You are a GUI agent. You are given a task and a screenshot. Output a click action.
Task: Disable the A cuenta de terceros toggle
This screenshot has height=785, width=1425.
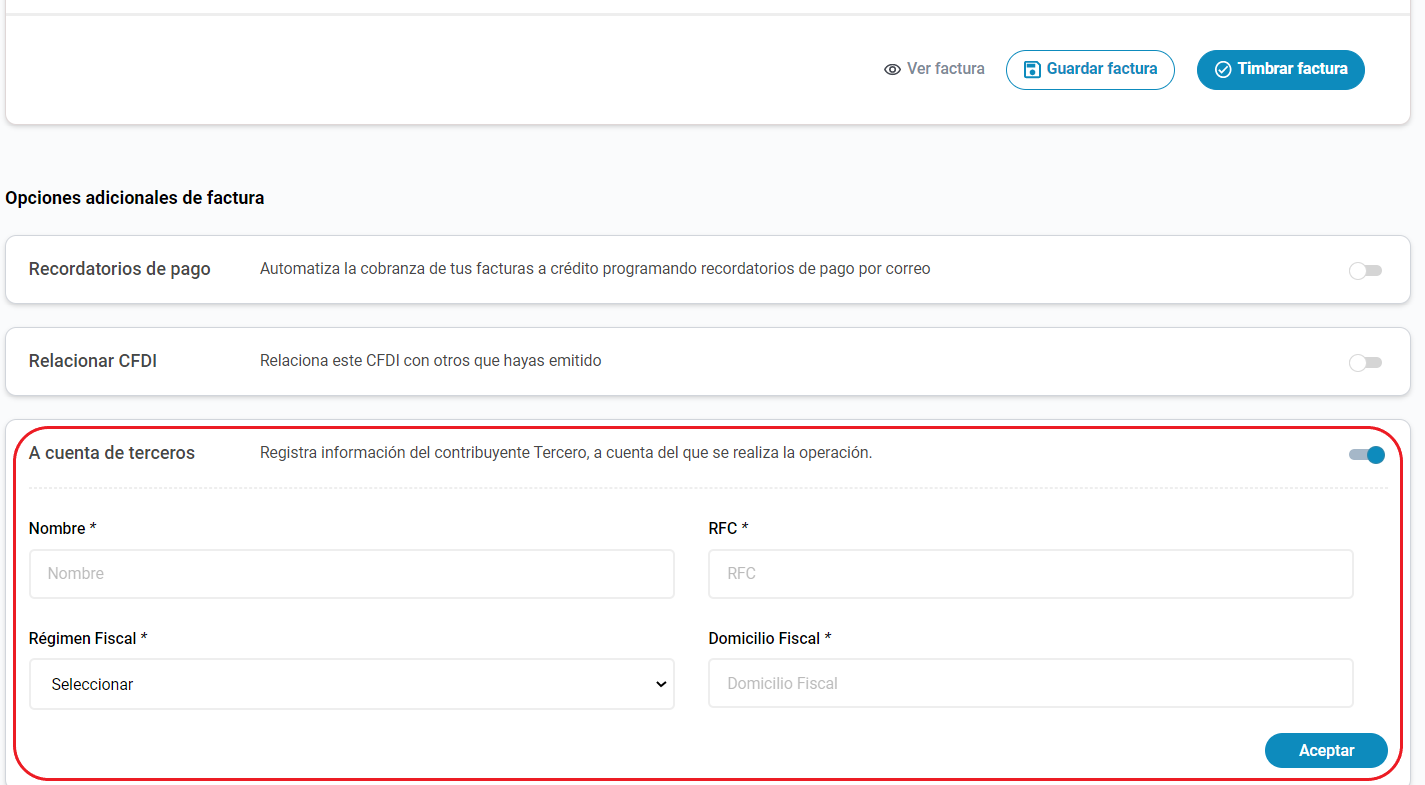pos(1366,455)
